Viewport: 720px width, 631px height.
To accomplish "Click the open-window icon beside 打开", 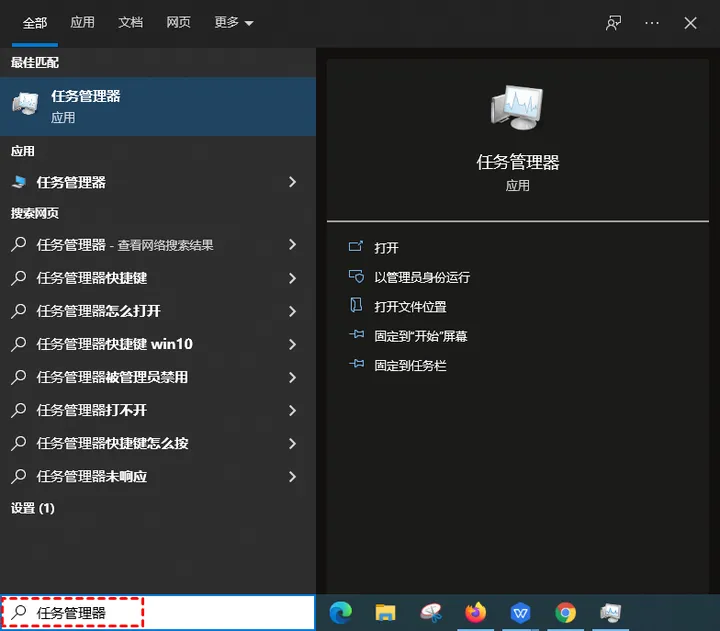I will click(x=355, y=247).
